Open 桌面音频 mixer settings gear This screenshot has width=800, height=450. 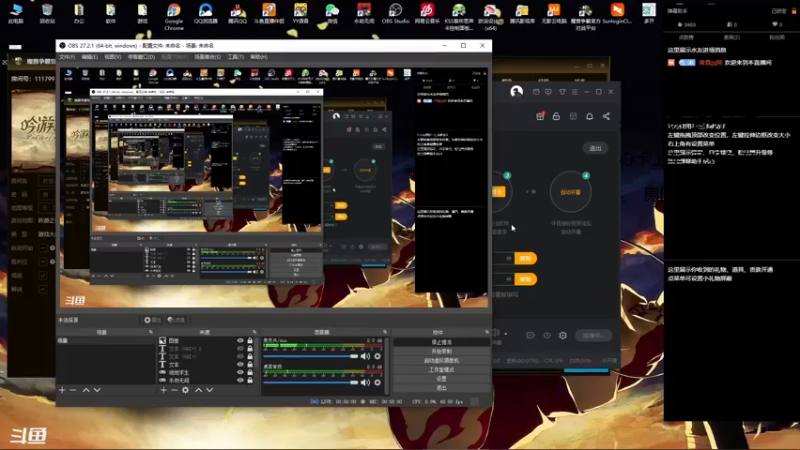point(378,382)
